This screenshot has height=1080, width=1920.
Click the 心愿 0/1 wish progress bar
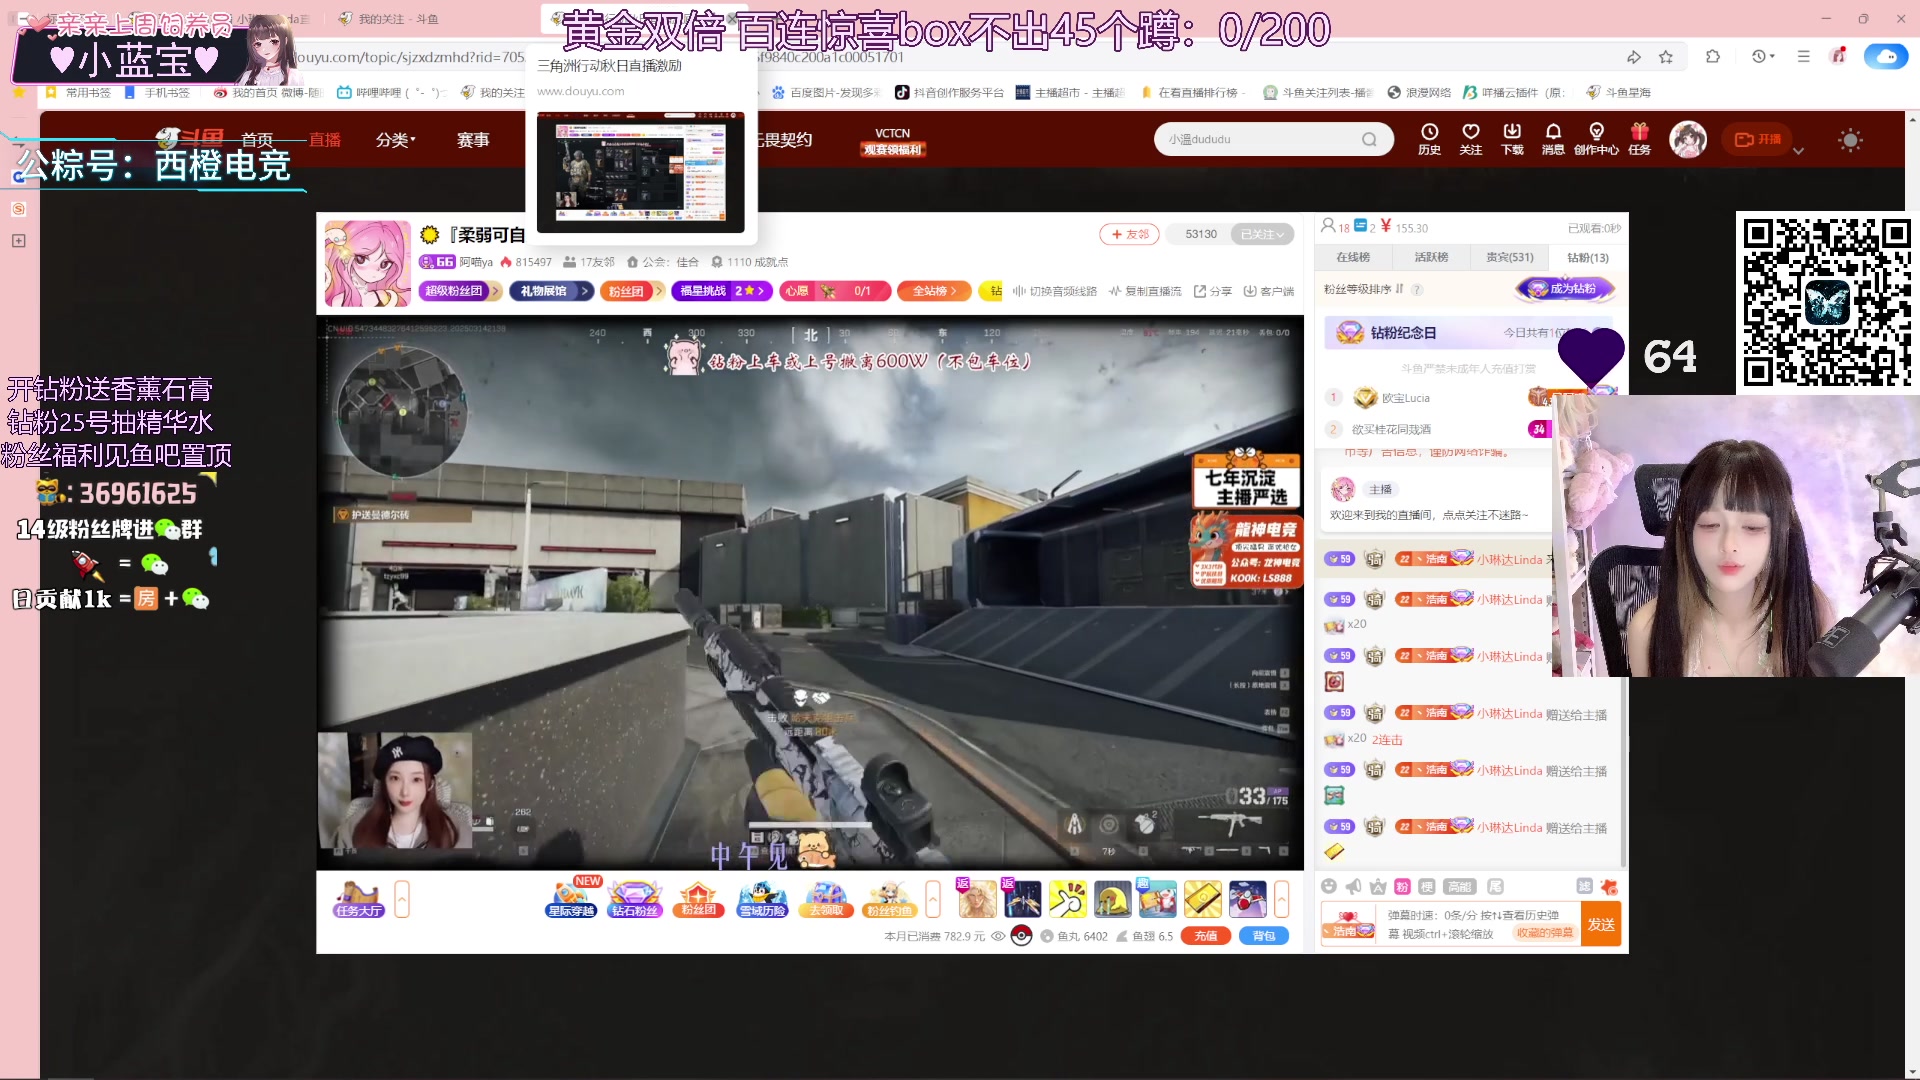tap(835, 291)
